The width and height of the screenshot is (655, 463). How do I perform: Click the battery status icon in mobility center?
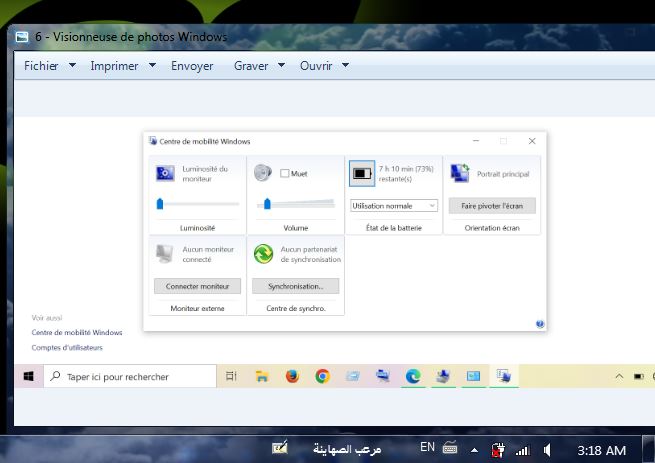[362, 173]
